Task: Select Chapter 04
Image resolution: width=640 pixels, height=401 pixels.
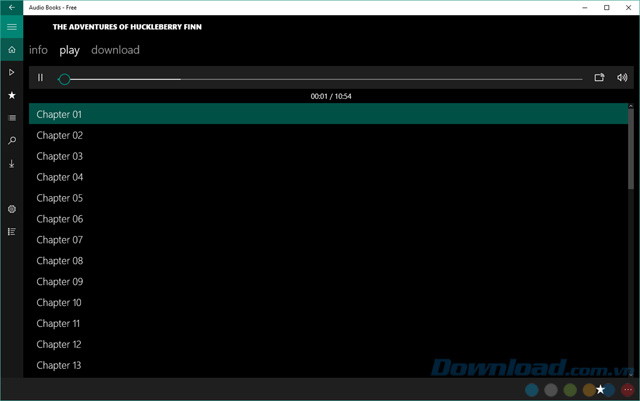Action: pyautogui.click(x=328, y=177)
